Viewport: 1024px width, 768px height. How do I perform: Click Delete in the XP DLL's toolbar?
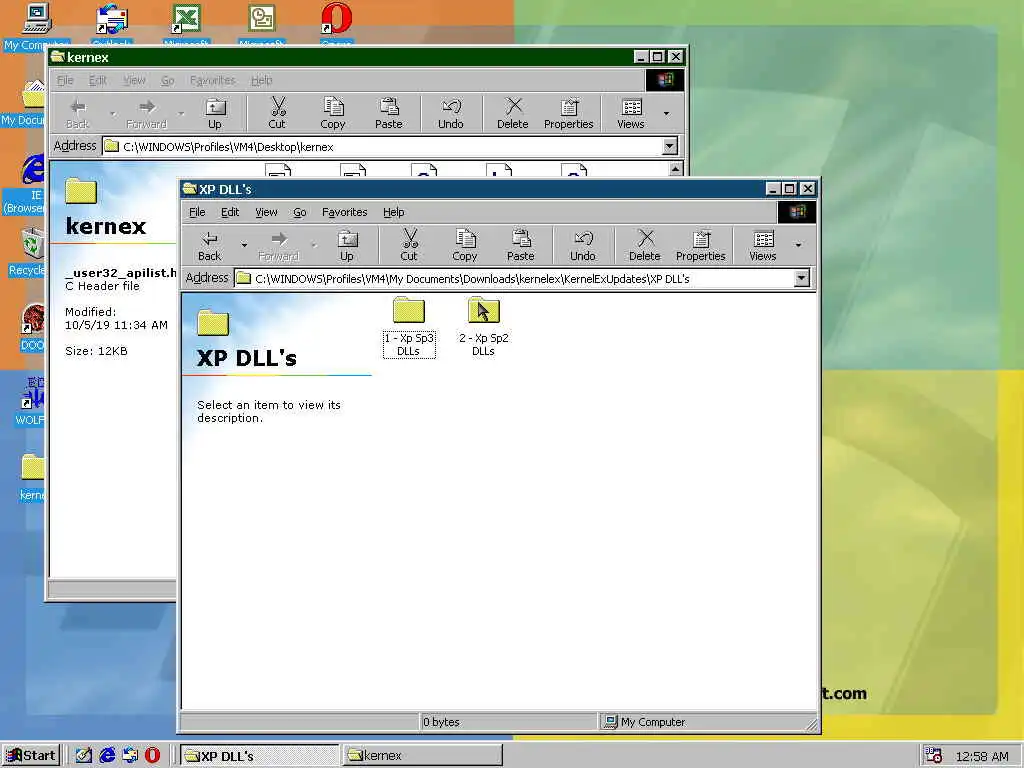pos(645,246)
